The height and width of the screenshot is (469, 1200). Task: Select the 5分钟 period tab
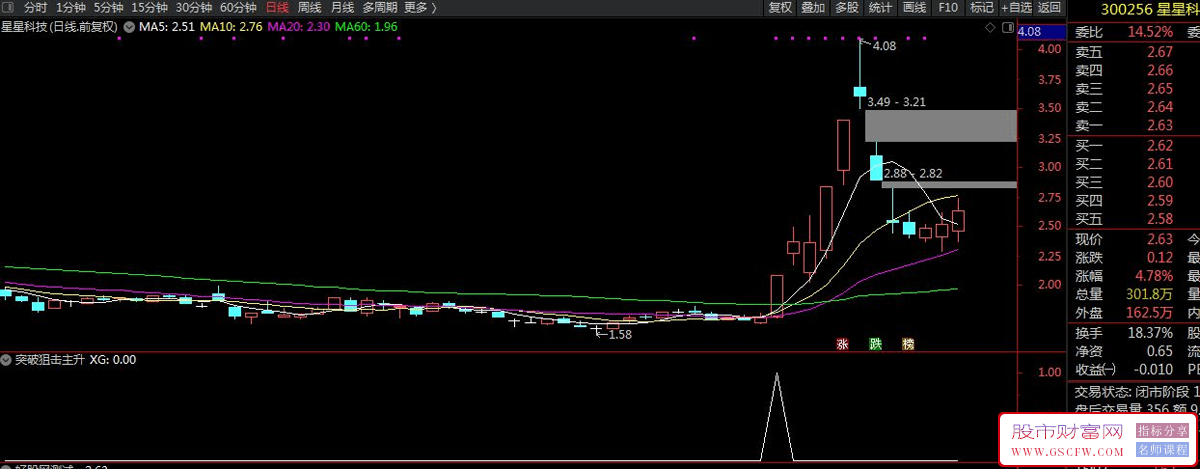click(109, 7)
